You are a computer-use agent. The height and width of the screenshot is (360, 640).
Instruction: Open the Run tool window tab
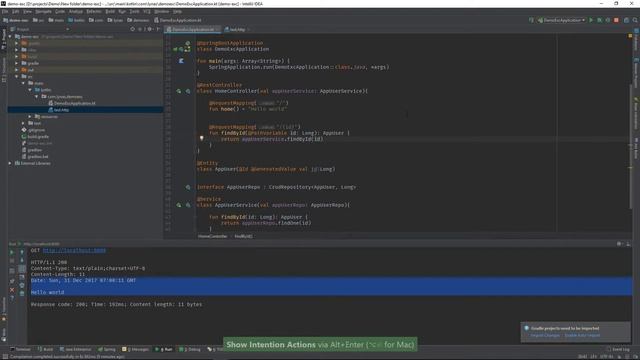tap(164, 349)
